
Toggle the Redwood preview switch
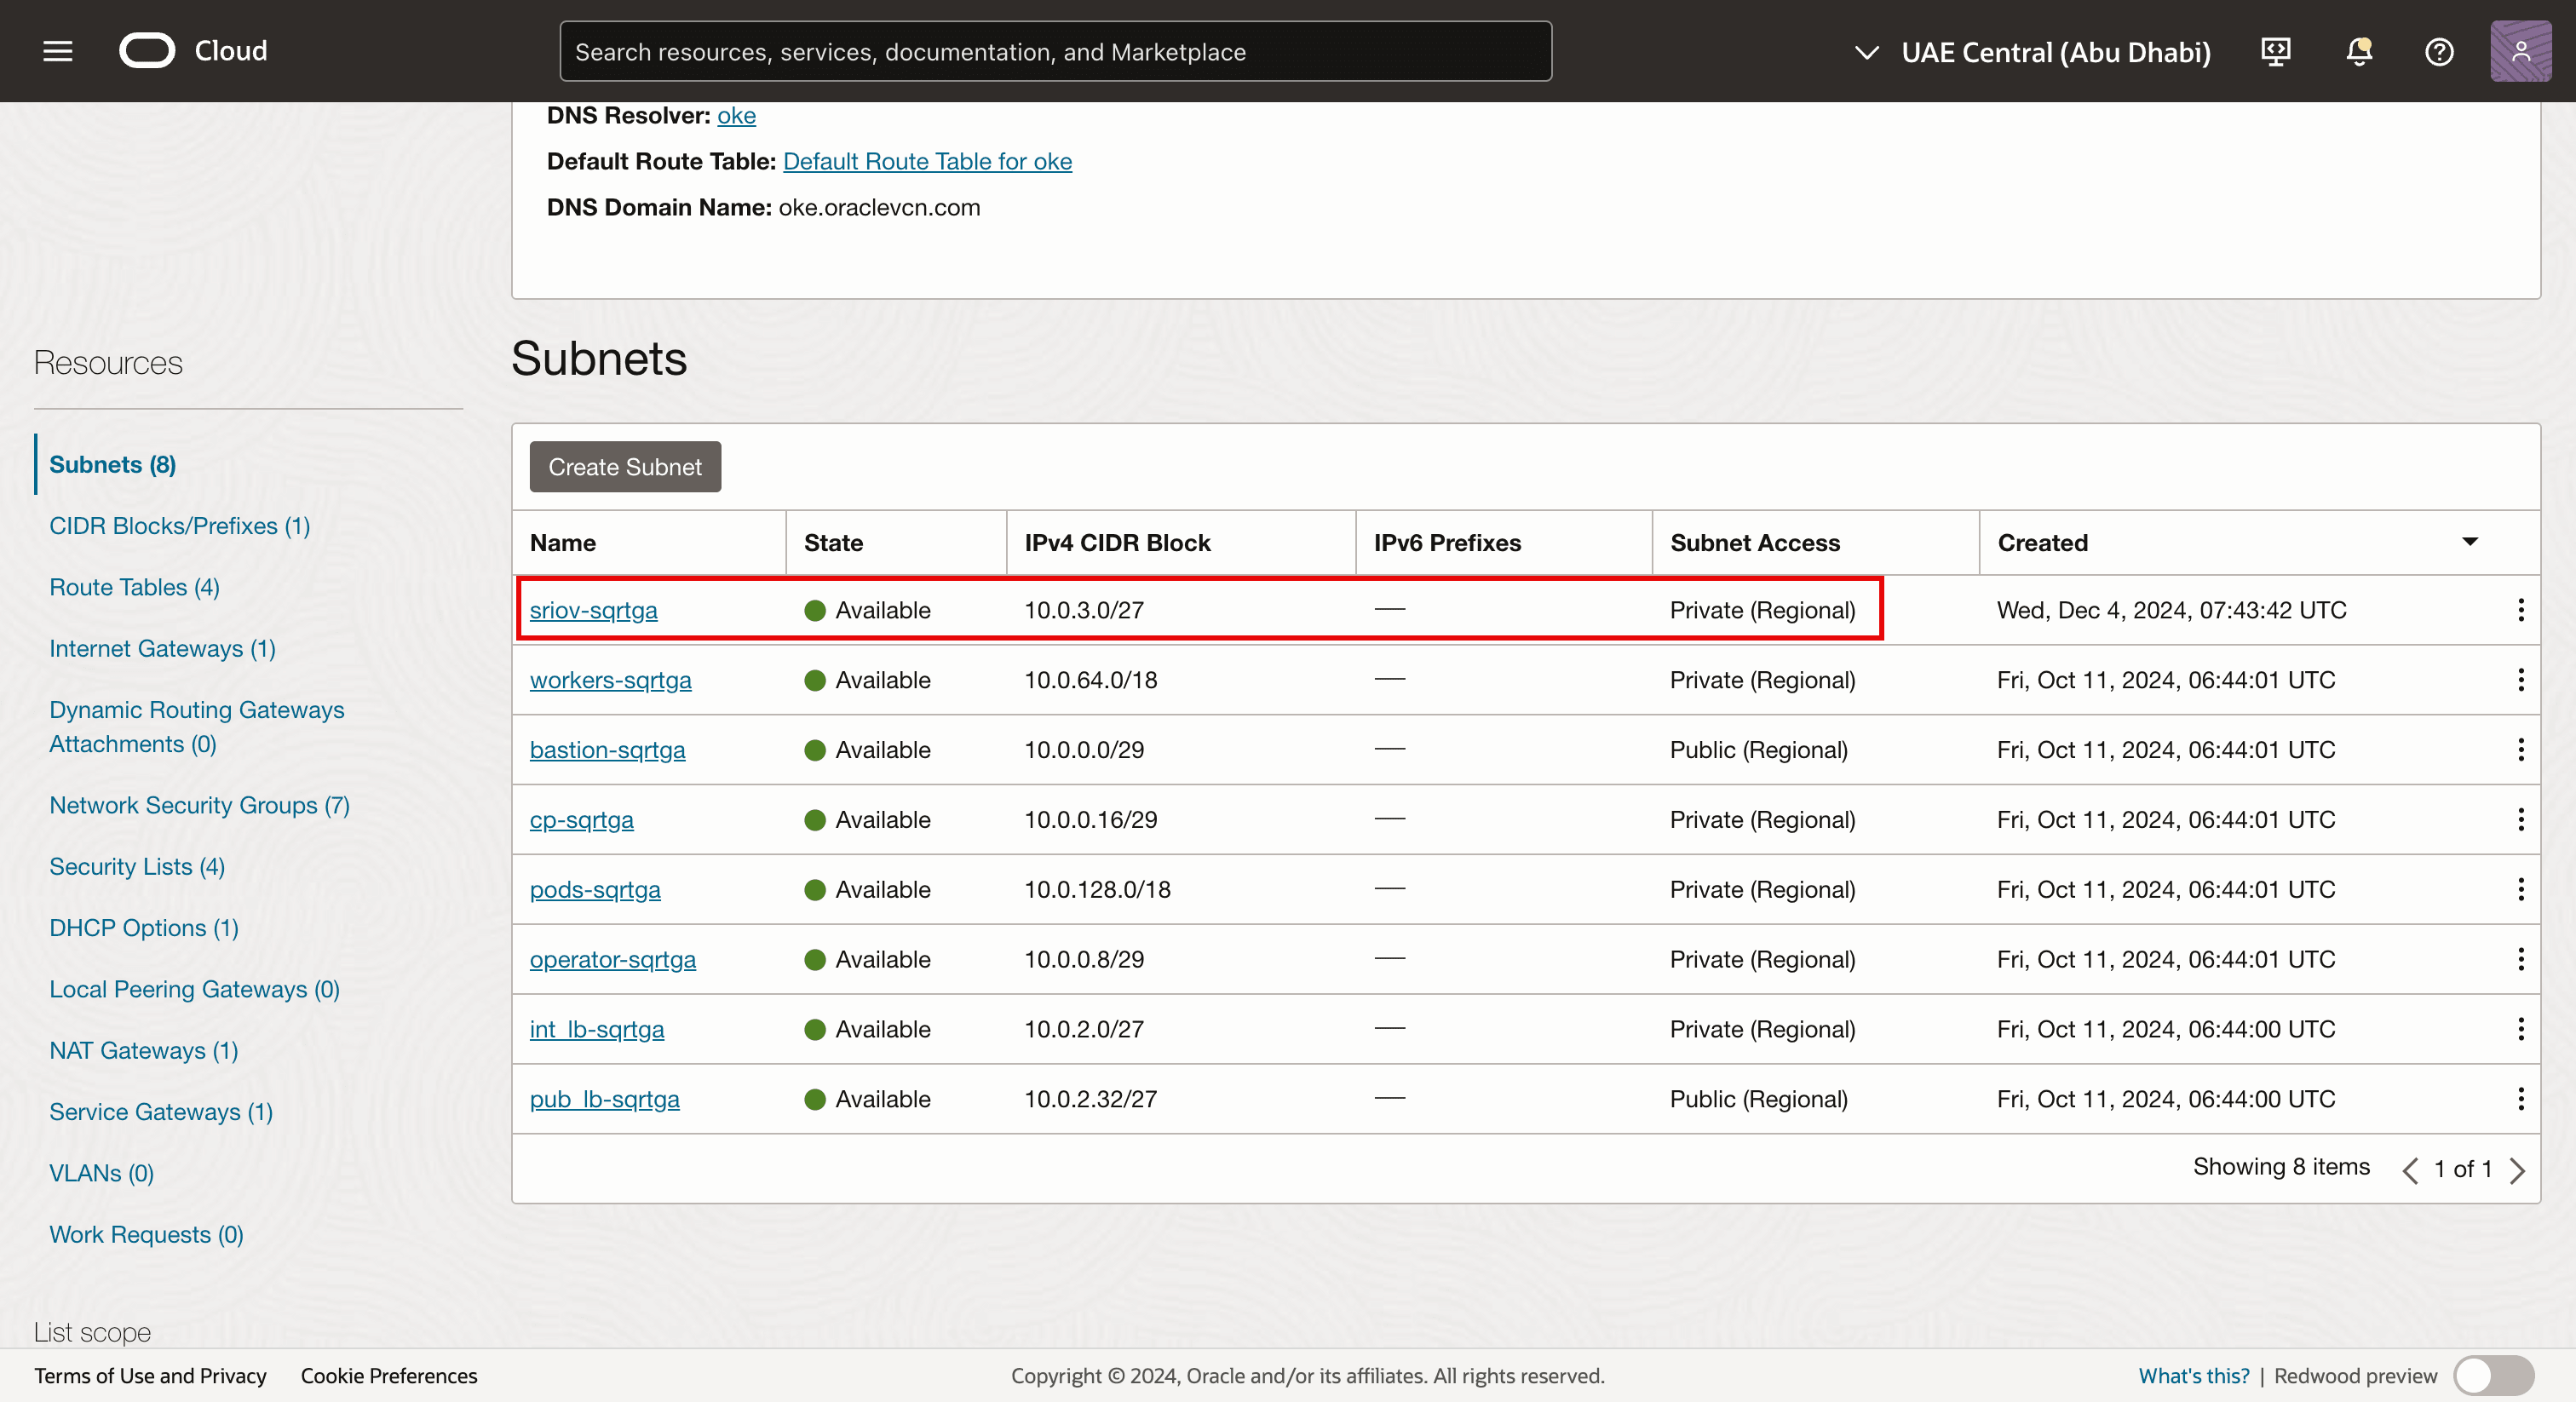[x=2493, y=1376]
